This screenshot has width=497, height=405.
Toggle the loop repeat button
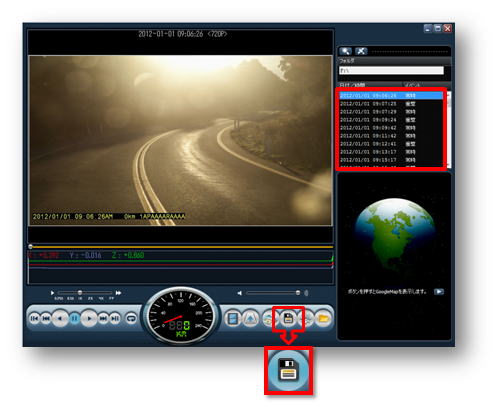point(131,319)
